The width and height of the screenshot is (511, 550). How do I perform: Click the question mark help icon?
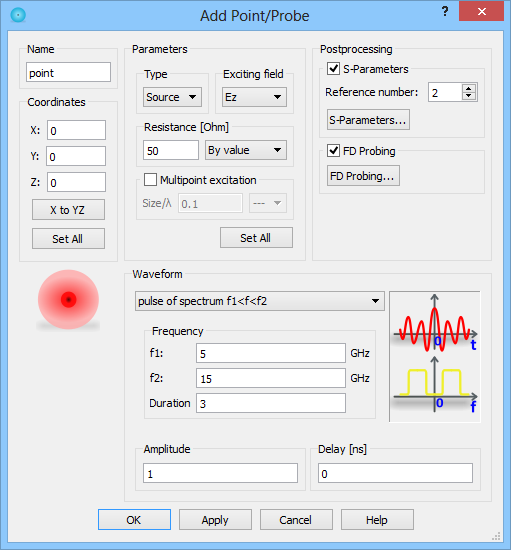tap(445, 12)
